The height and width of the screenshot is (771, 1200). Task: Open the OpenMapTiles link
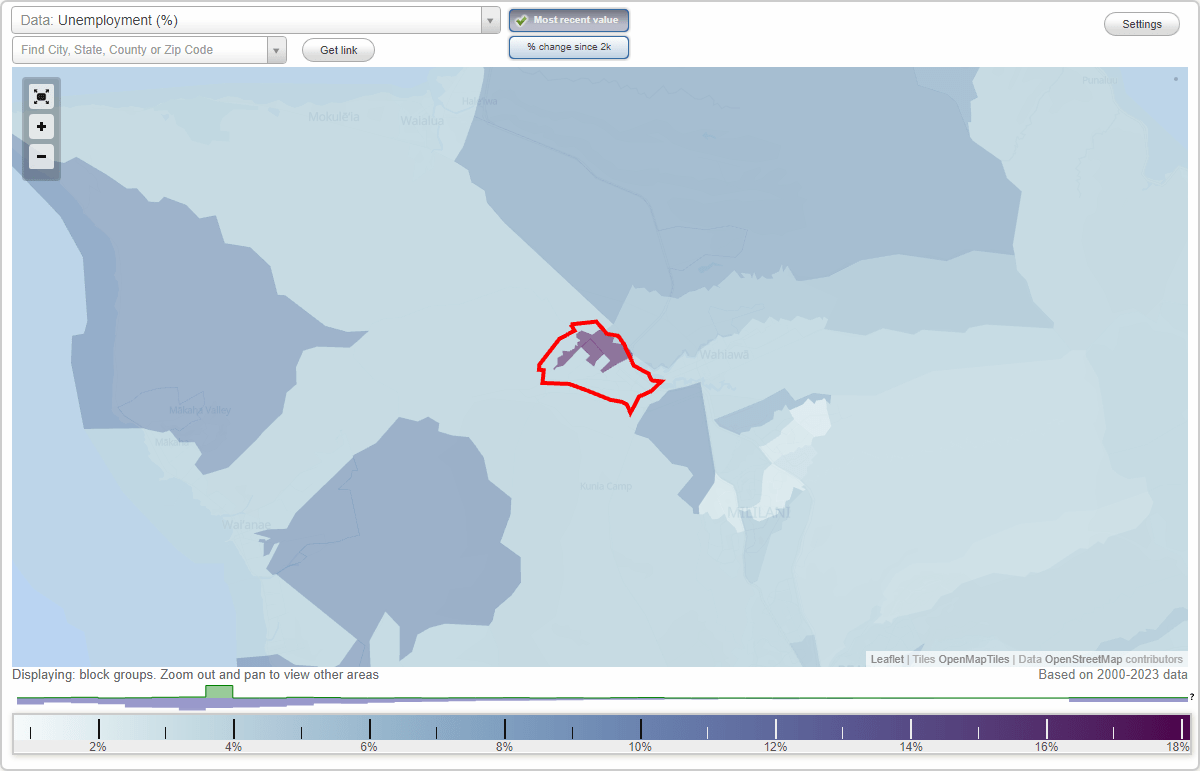[973, 659]
